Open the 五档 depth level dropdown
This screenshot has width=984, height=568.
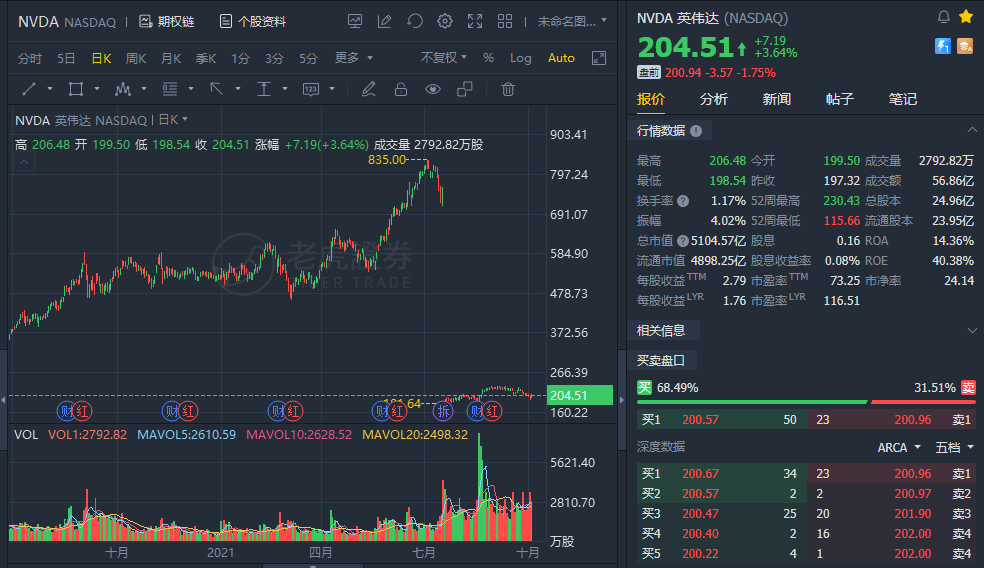coord(955,447)
